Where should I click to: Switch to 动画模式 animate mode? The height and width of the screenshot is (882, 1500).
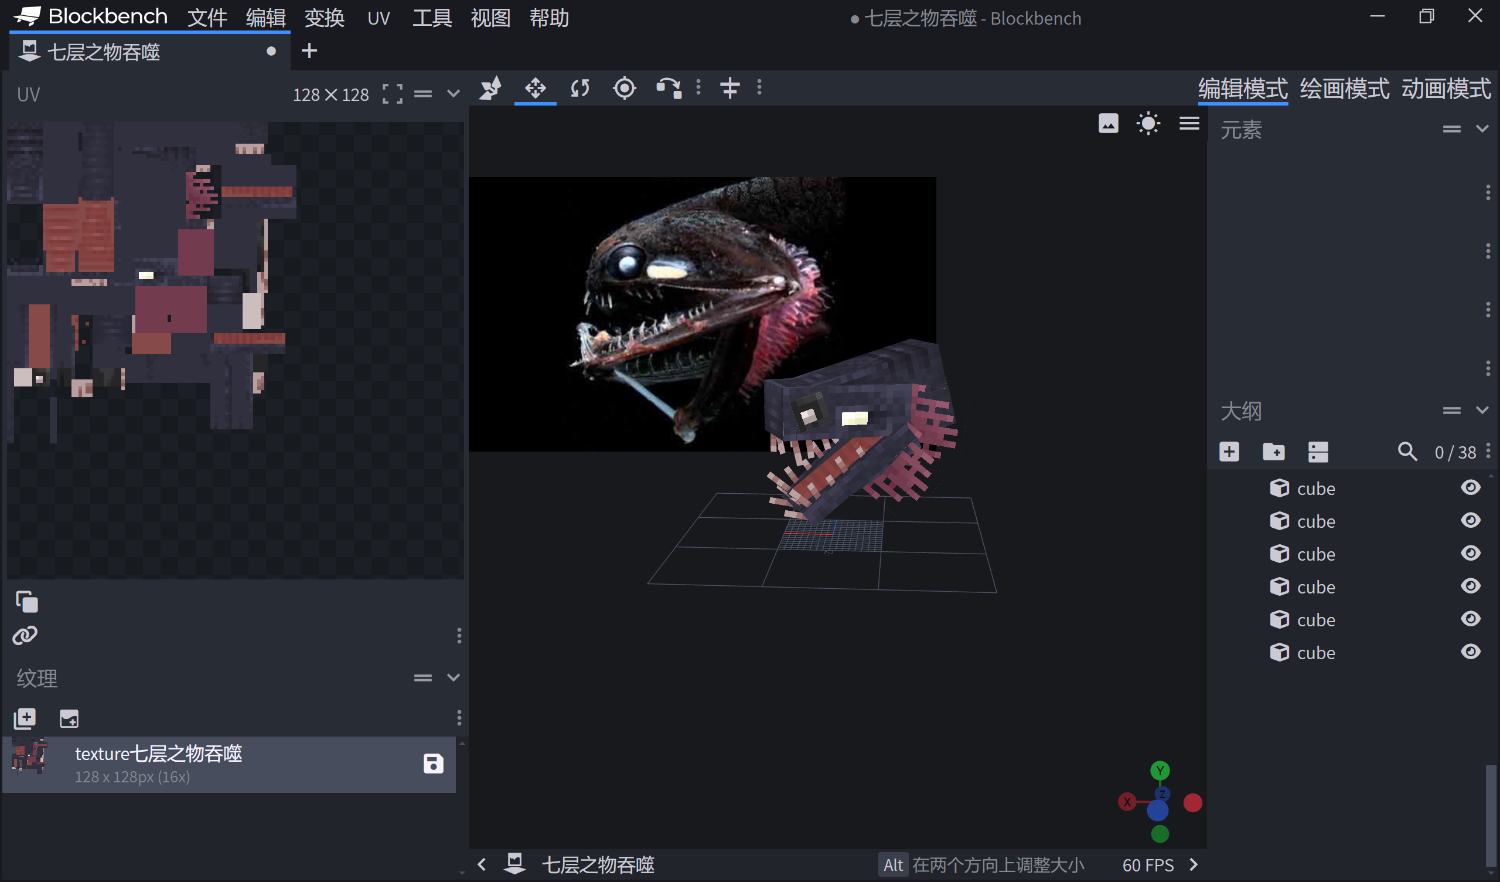(1446, 89)
